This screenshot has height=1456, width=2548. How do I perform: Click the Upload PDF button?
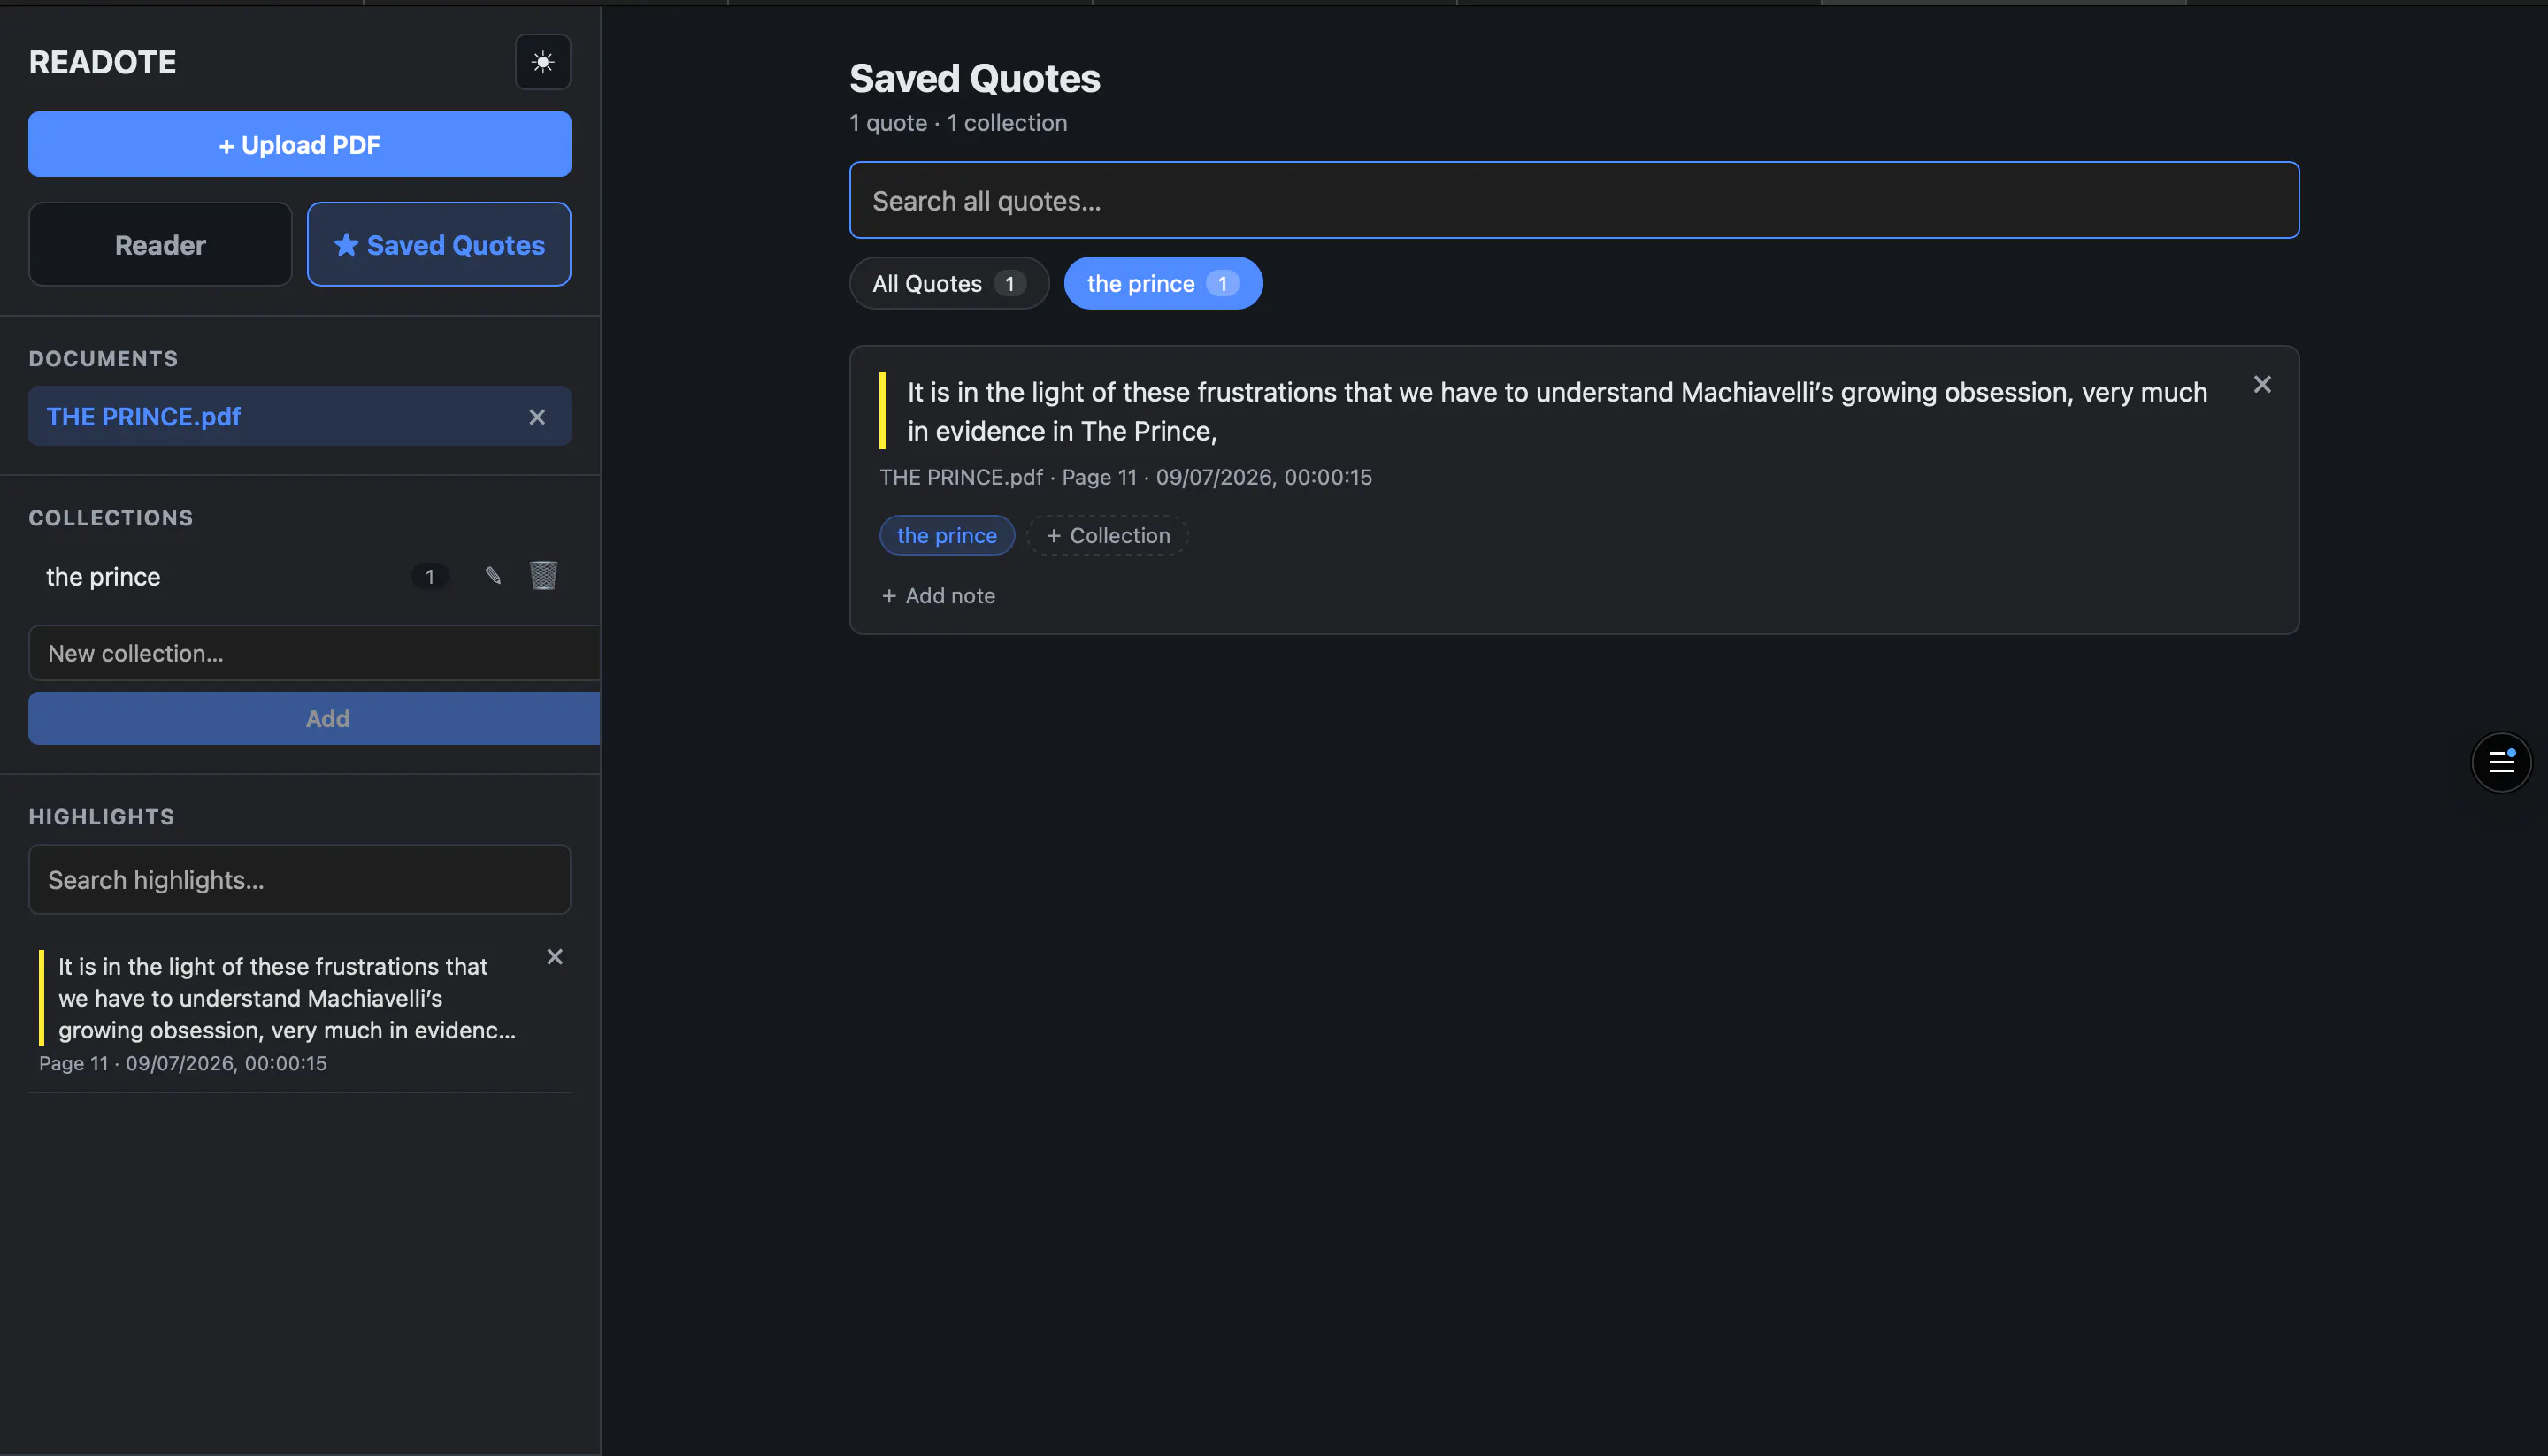pos(299,144)
